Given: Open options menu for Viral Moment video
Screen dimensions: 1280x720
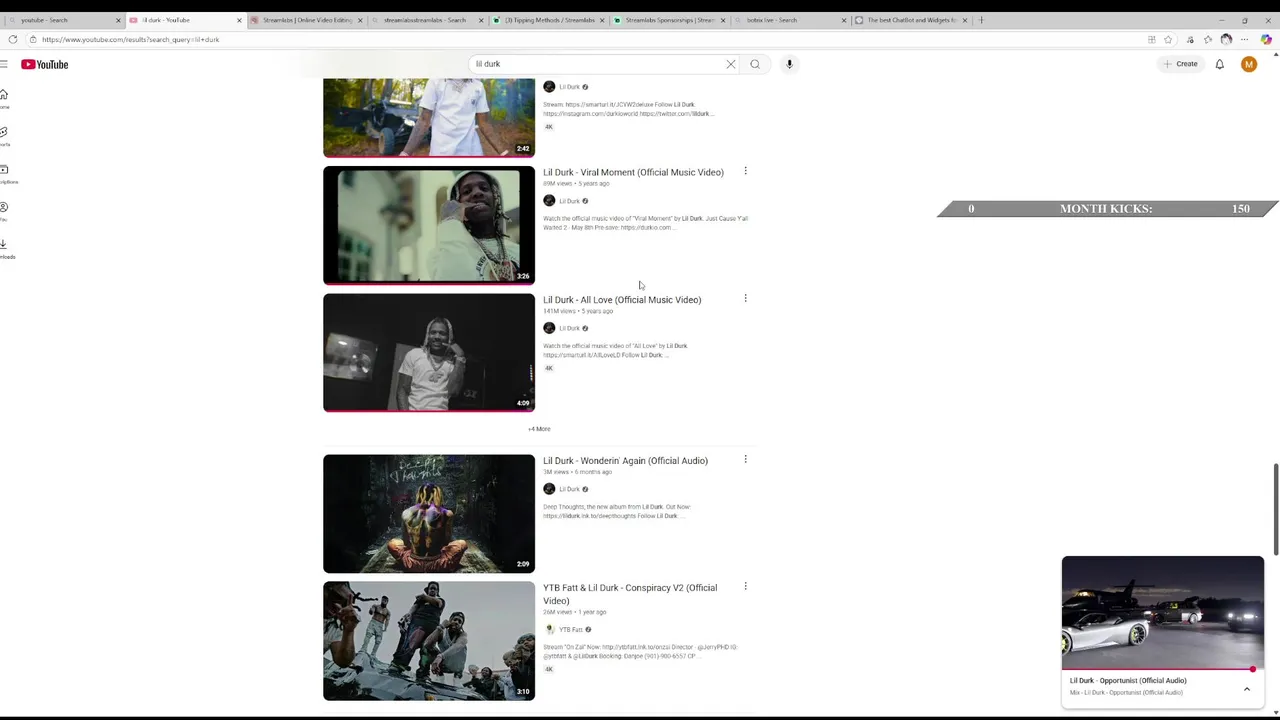Looking at the screenshot, I should pyautogui.click(x=745, y=171).
